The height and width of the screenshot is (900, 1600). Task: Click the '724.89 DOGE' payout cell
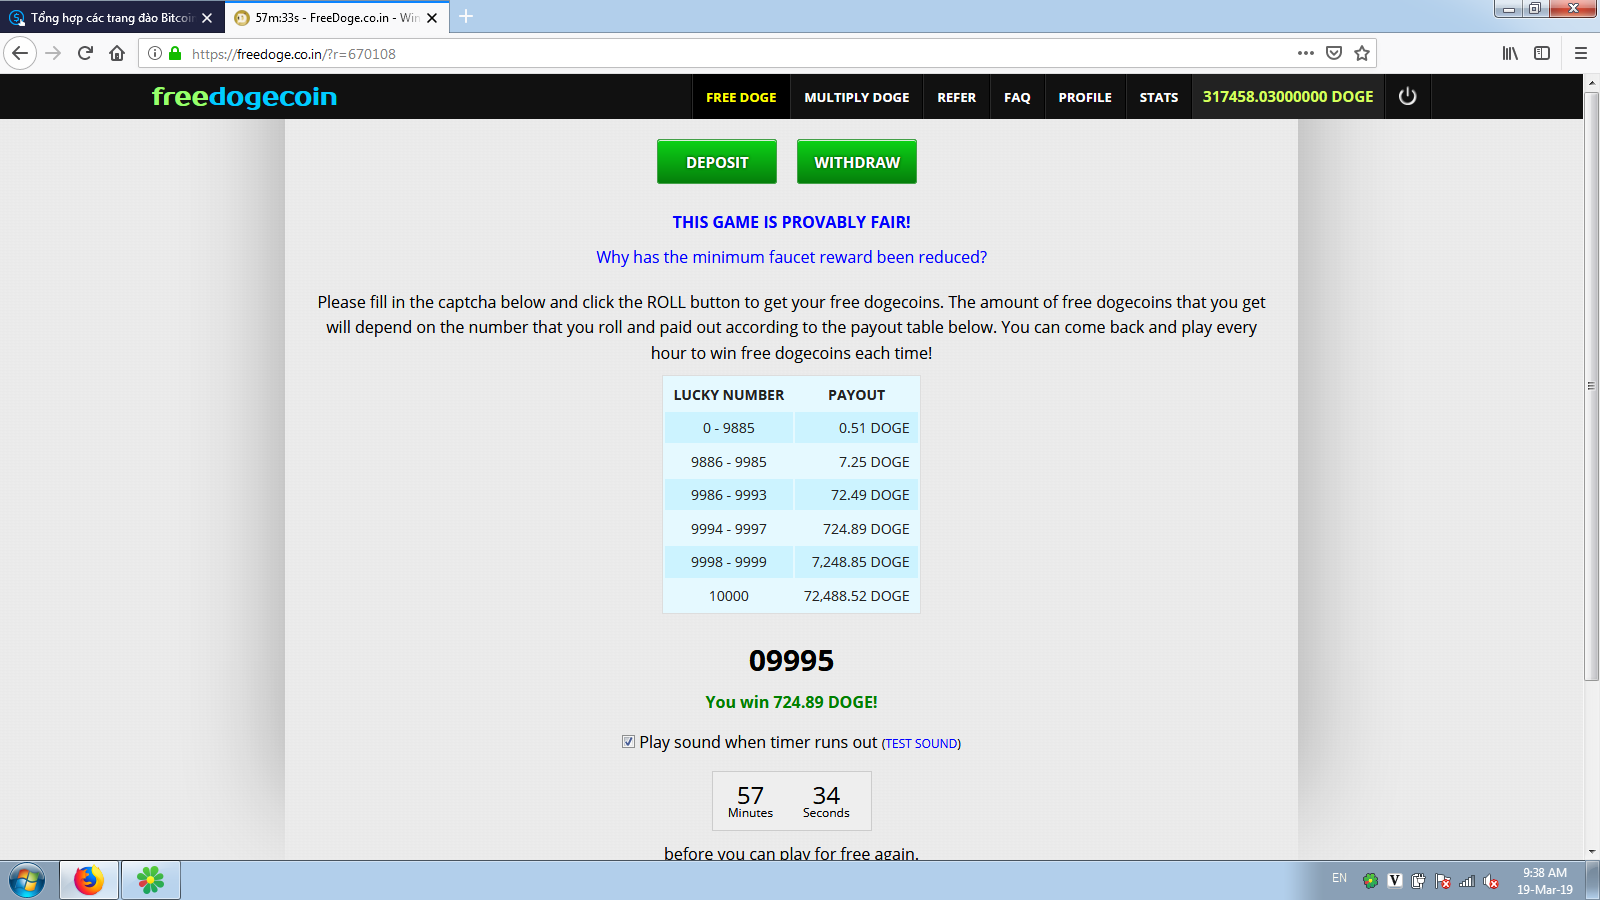tap(856, 529)
